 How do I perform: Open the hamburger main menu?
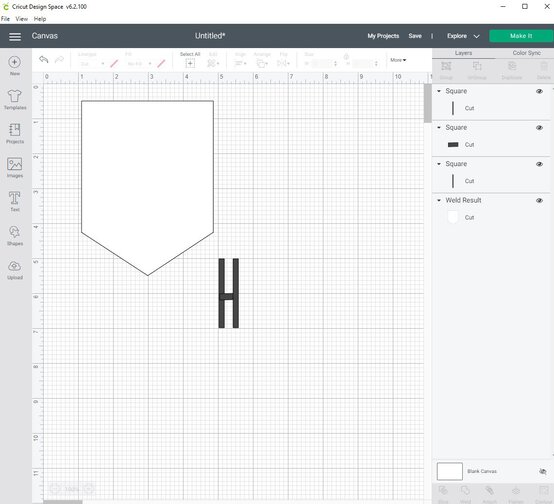point(15,36)
